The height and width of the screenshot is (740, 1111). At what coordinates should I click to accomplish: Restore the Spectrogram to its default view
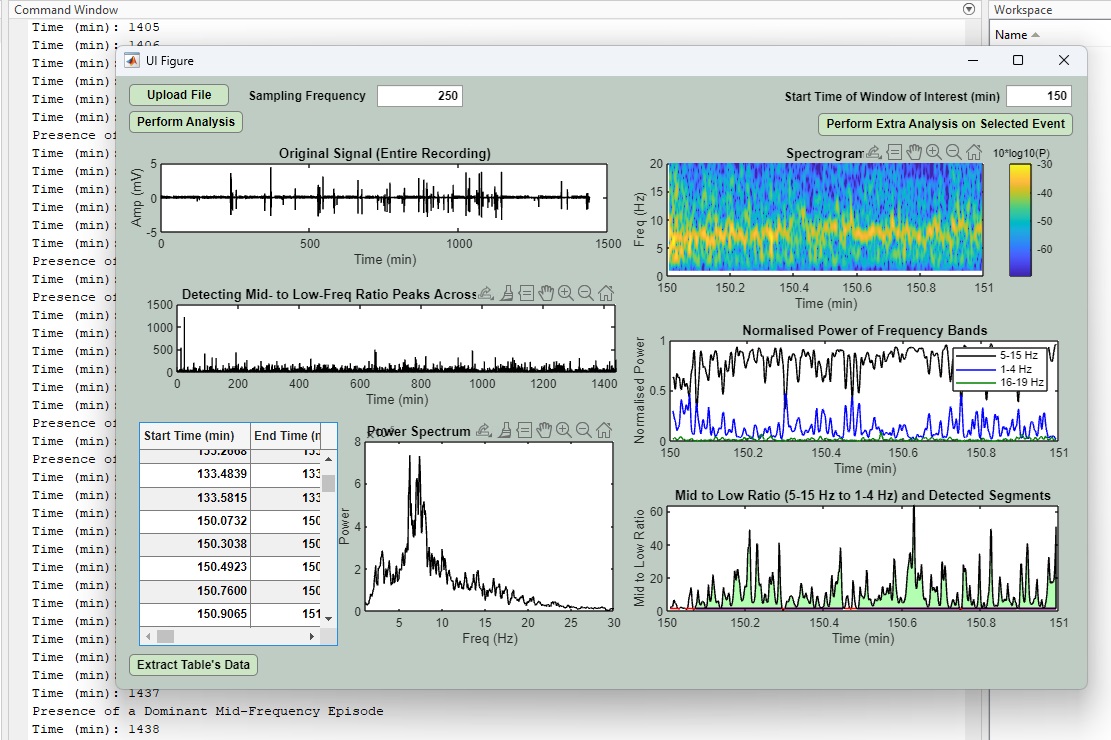973,152
